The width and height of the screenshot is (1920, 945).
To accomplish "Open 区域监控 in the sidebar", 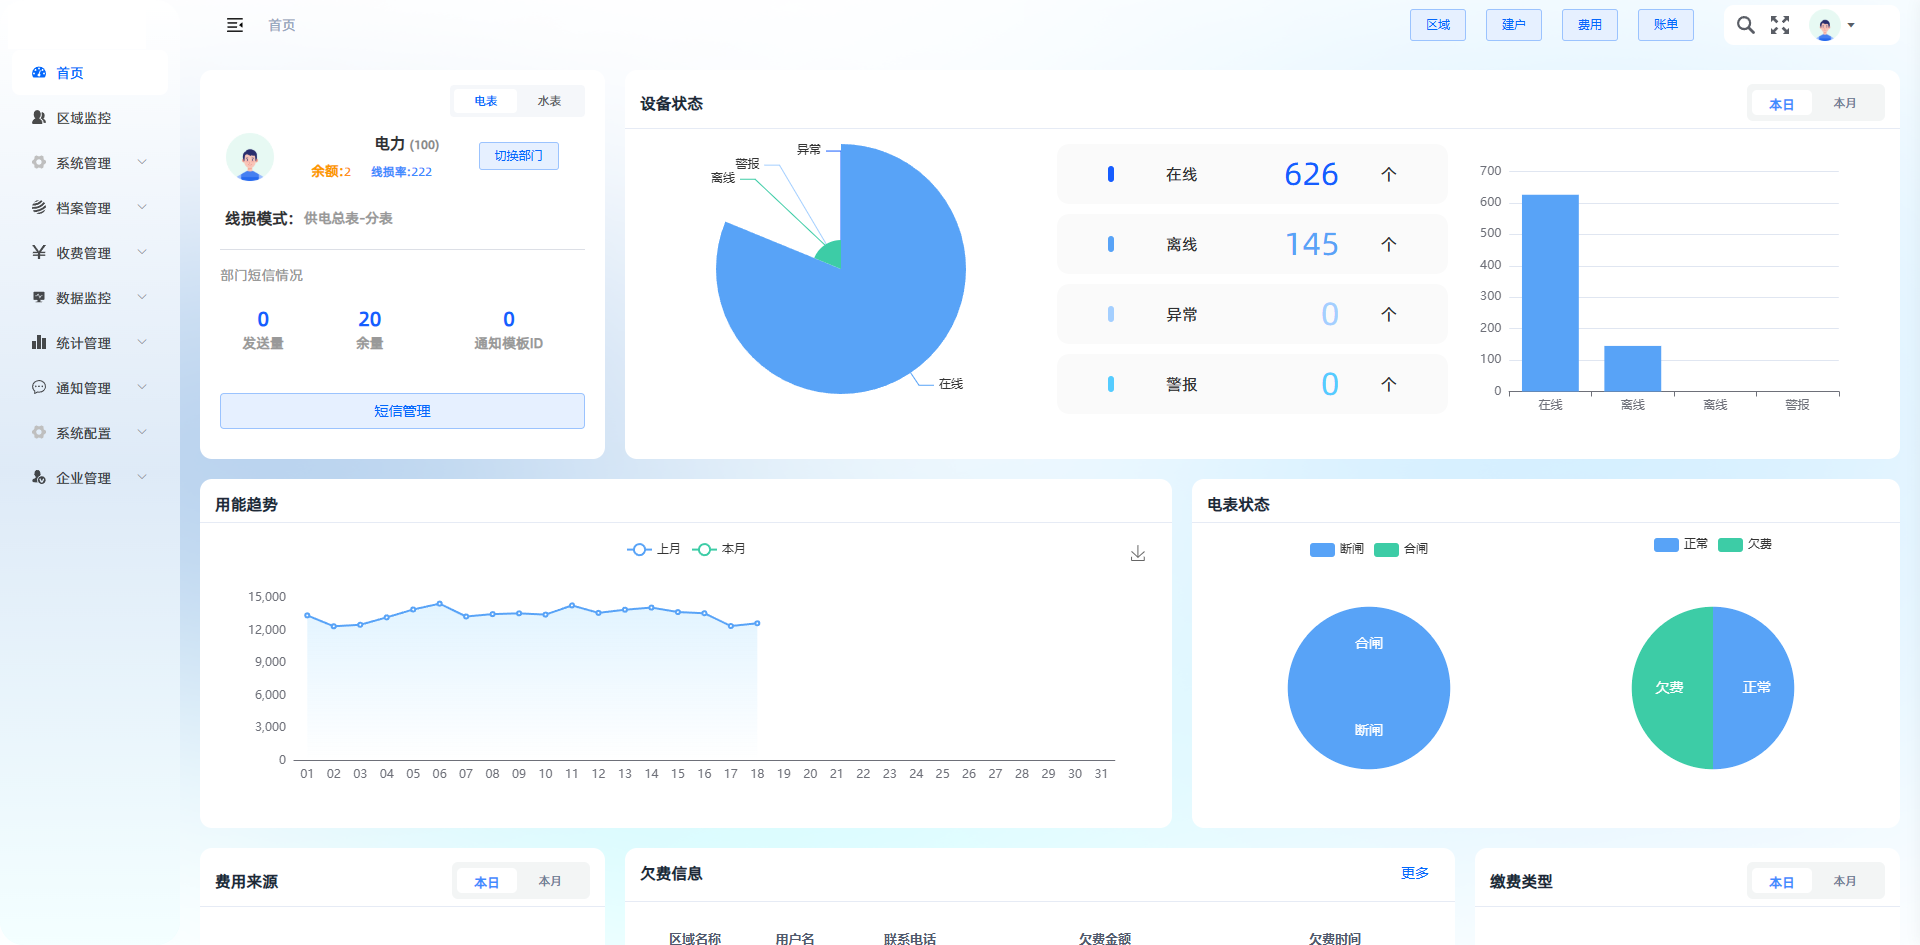I will pos(84,118).
